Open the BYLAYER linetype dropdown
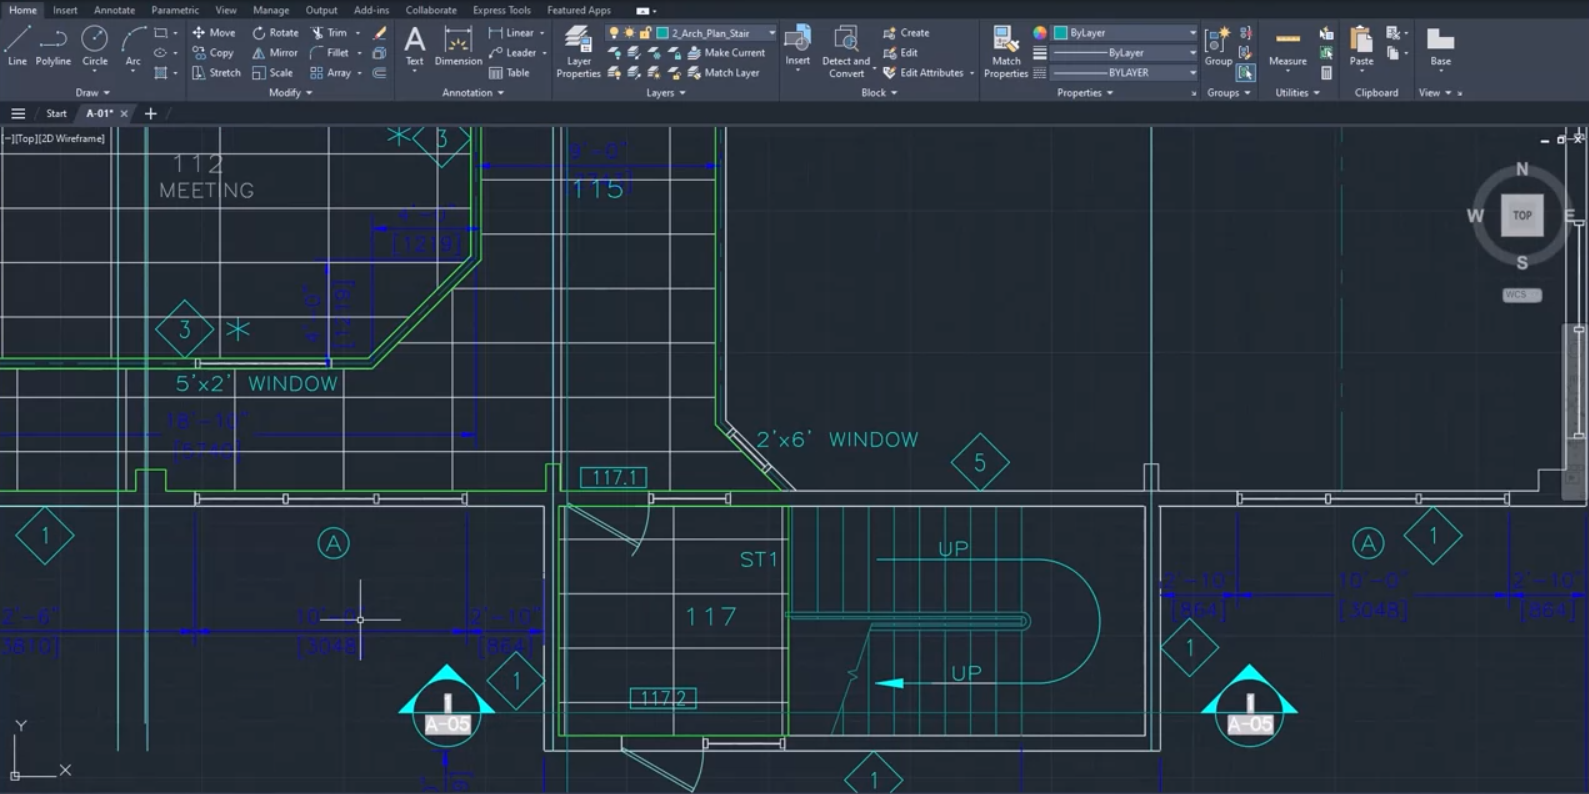This screenshot has height=794, width=1589. [1192, 73]
